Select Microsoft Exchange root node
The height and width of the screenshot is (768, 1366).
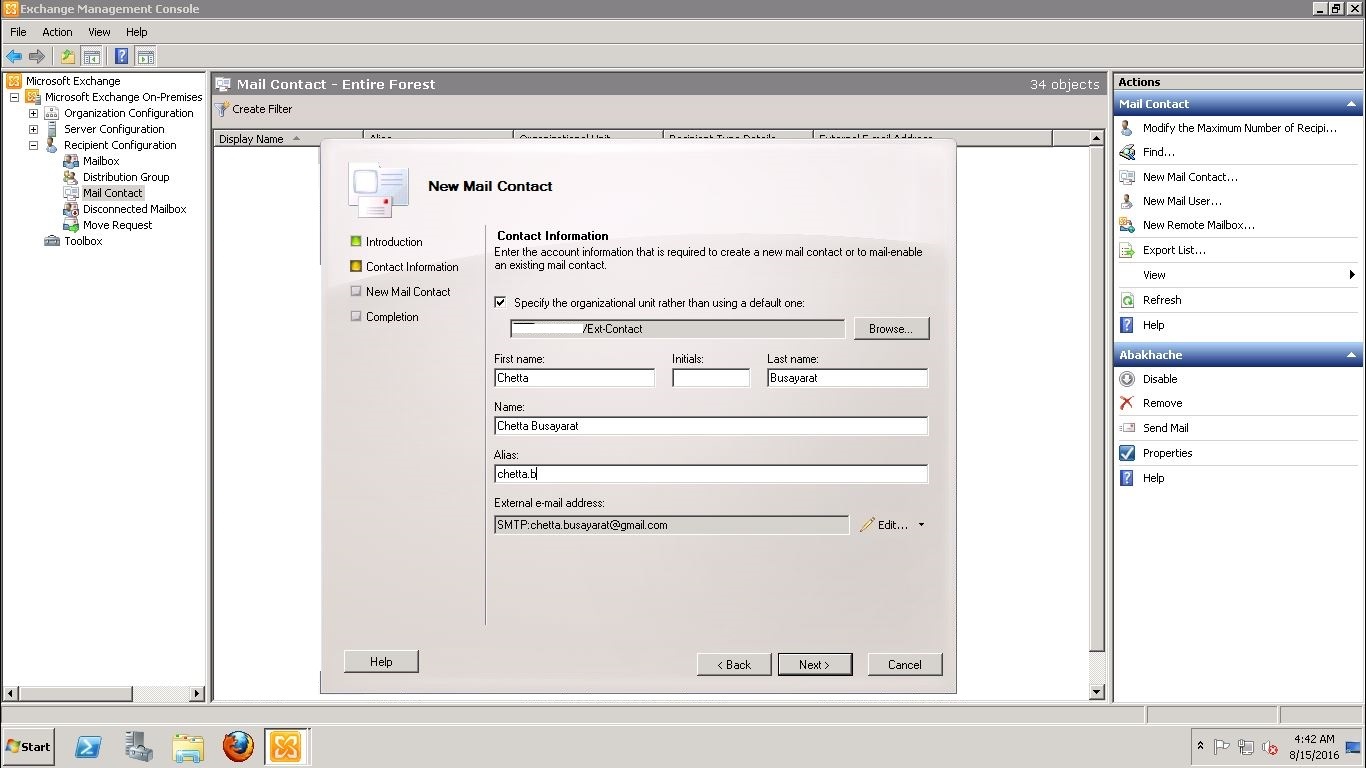[x=73, y=81]
